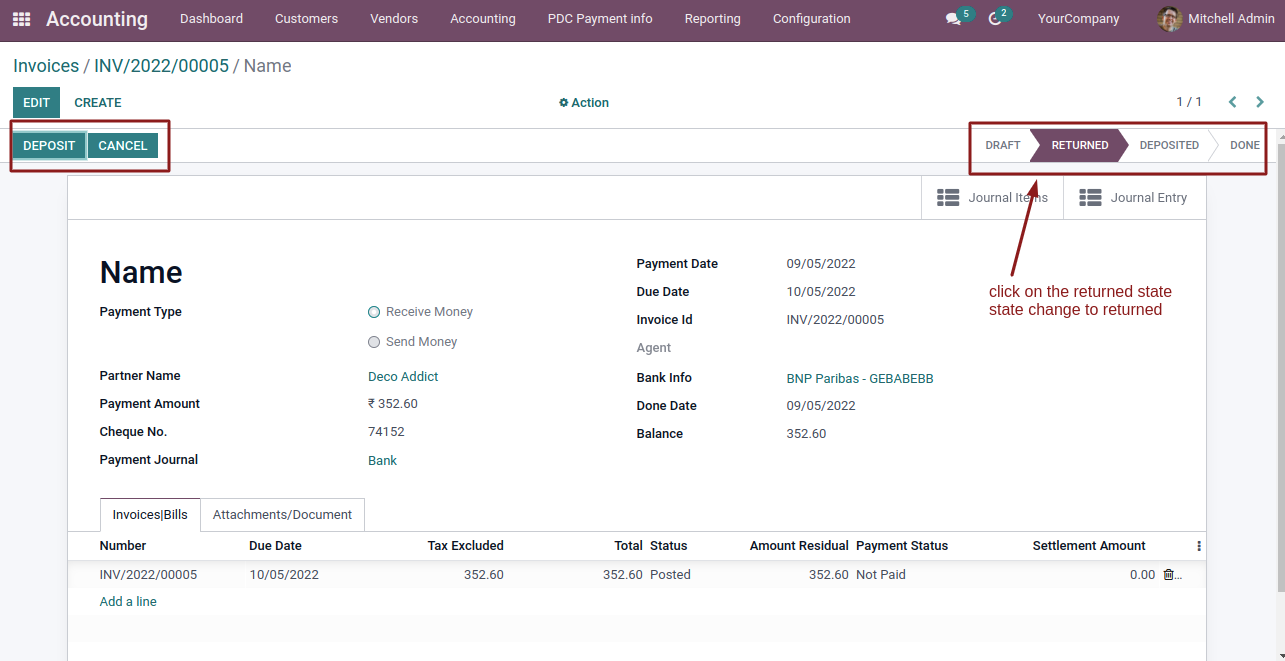Click Settlement Amount 0.00 cell
Image resolution: width=1285 pixels, height=661 pixels.
tap(1142, 575)
